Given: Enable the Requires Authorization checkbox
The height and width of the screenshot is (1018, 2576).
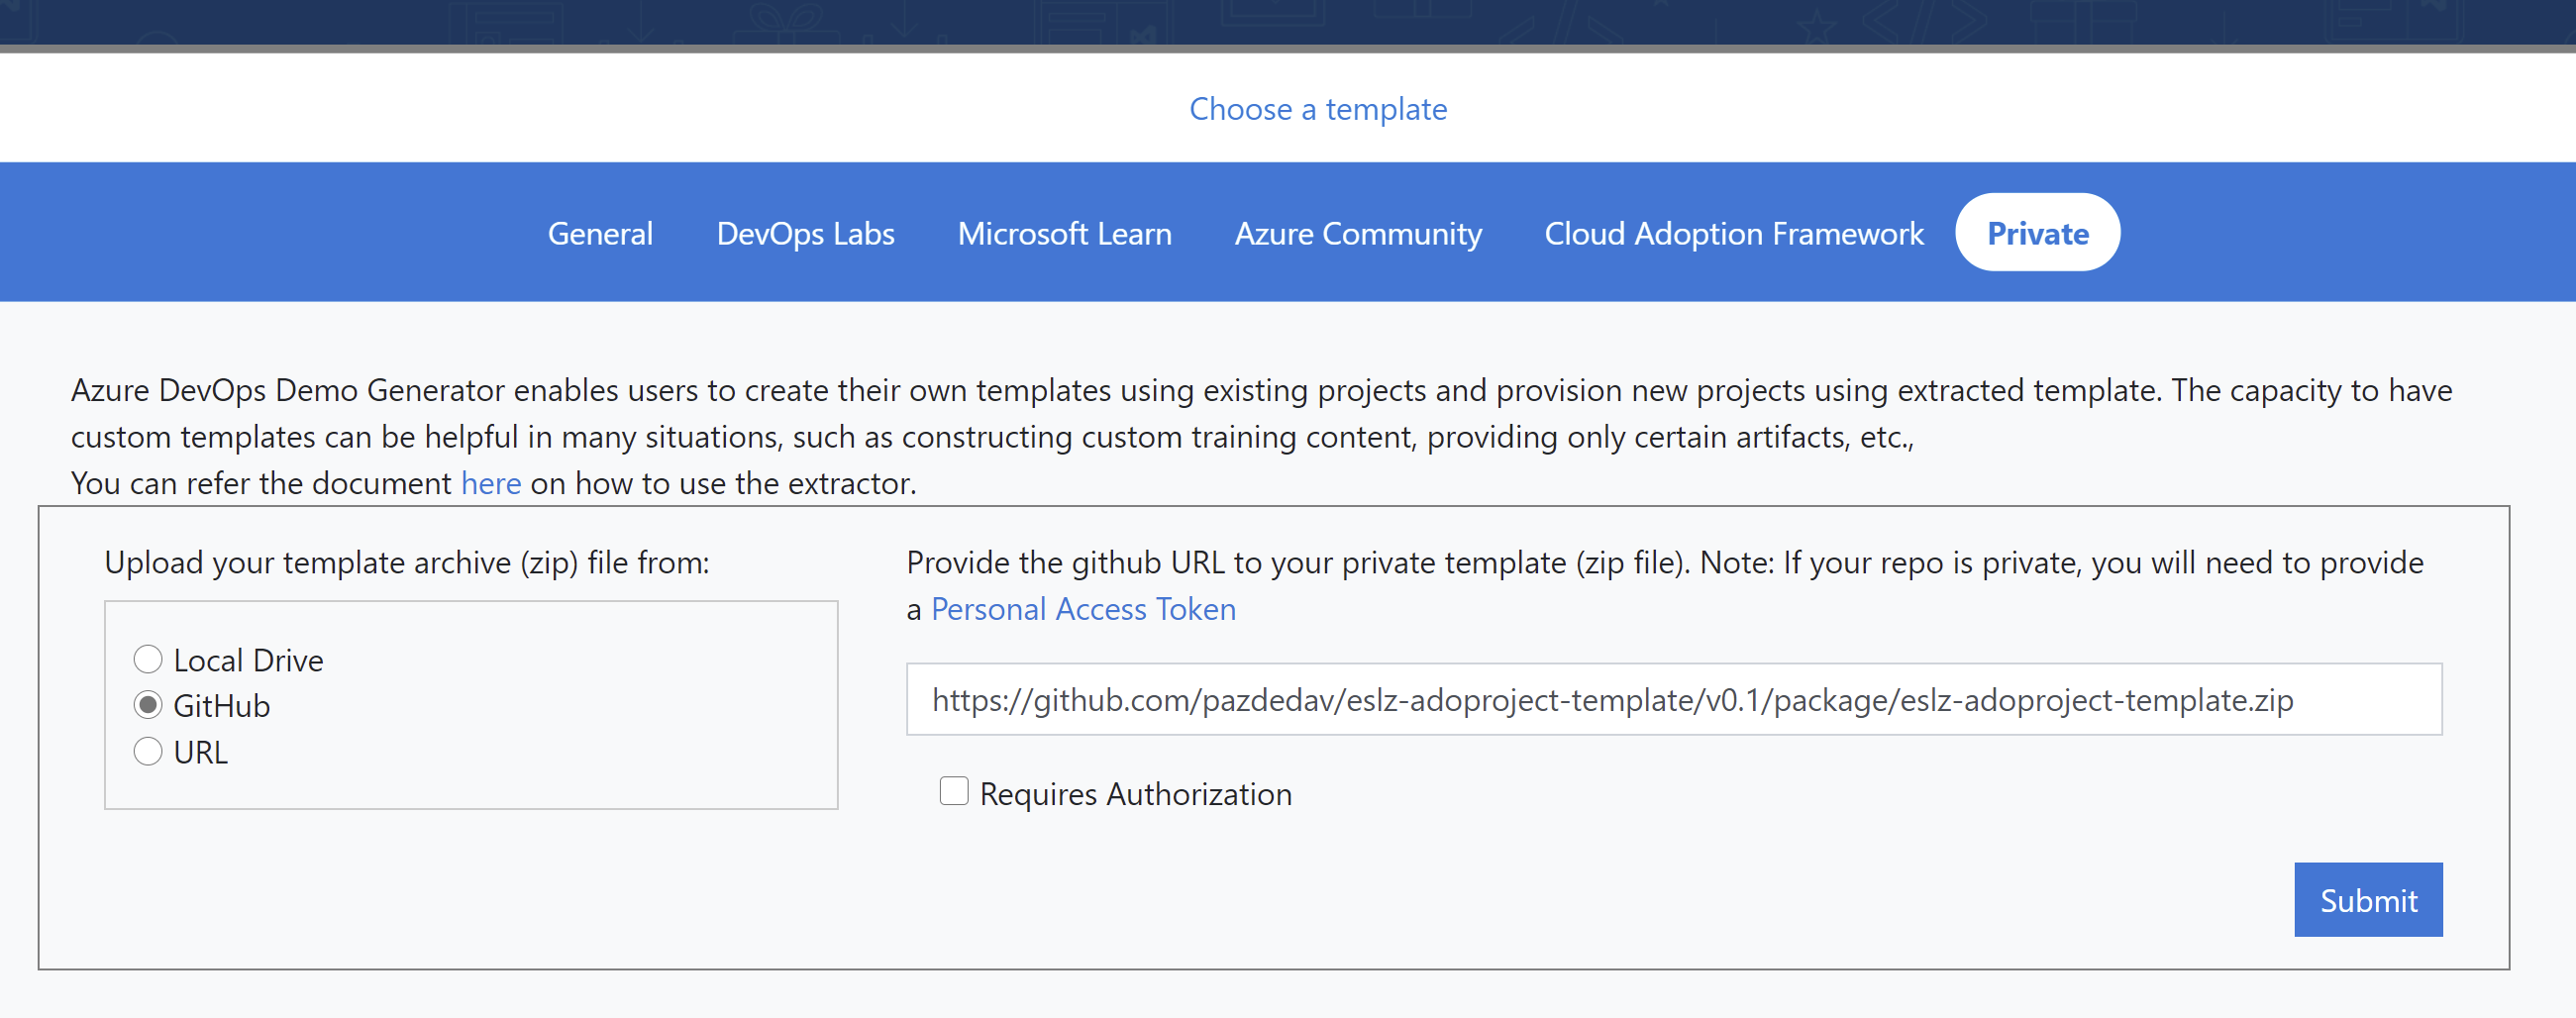Looking at the screenshot, I should (954, 792).
